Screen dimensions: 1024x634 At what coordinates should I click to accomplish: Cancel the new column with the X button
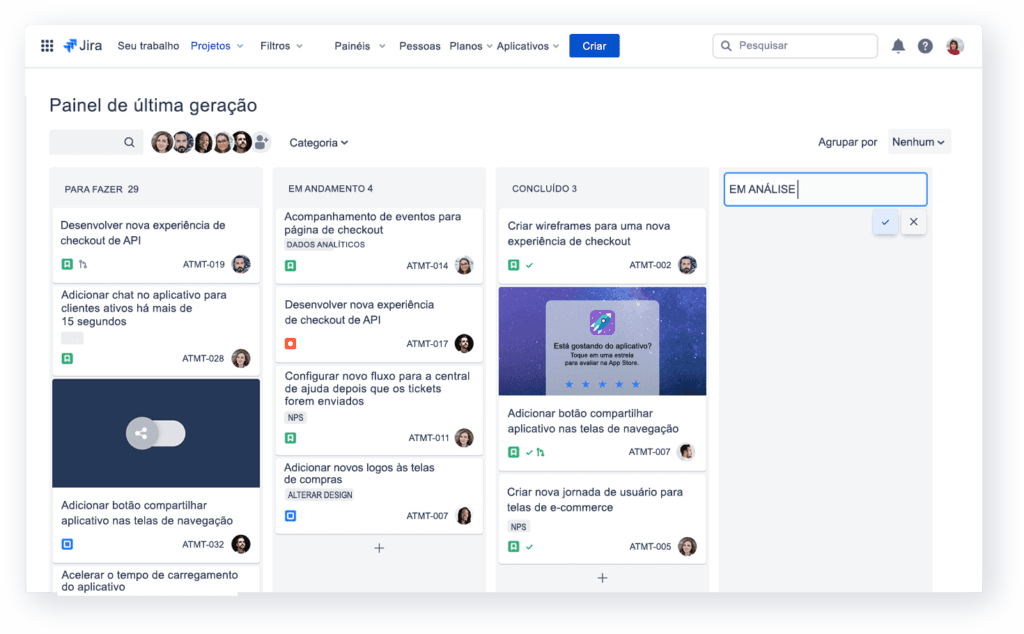[913, 222]
